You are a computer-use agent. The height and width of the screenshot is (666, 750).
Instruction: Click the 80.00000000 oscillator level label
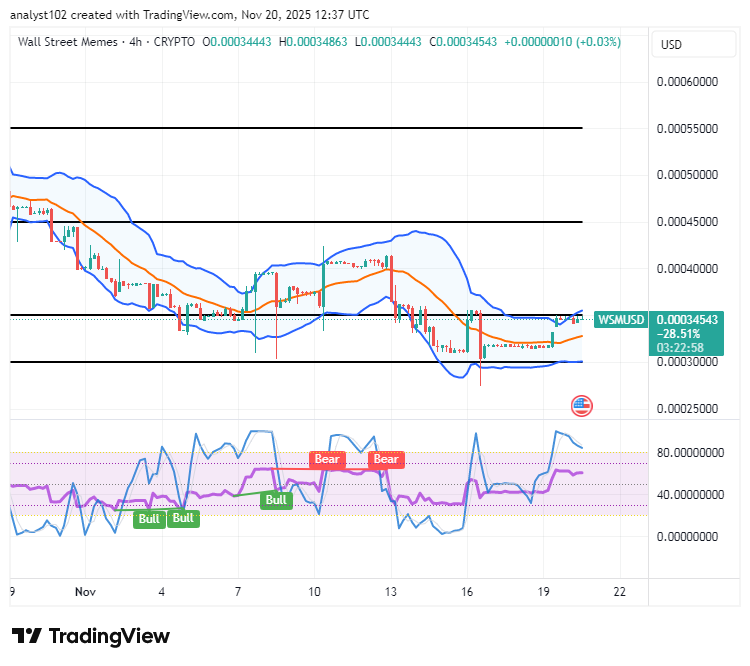(690, 453)
